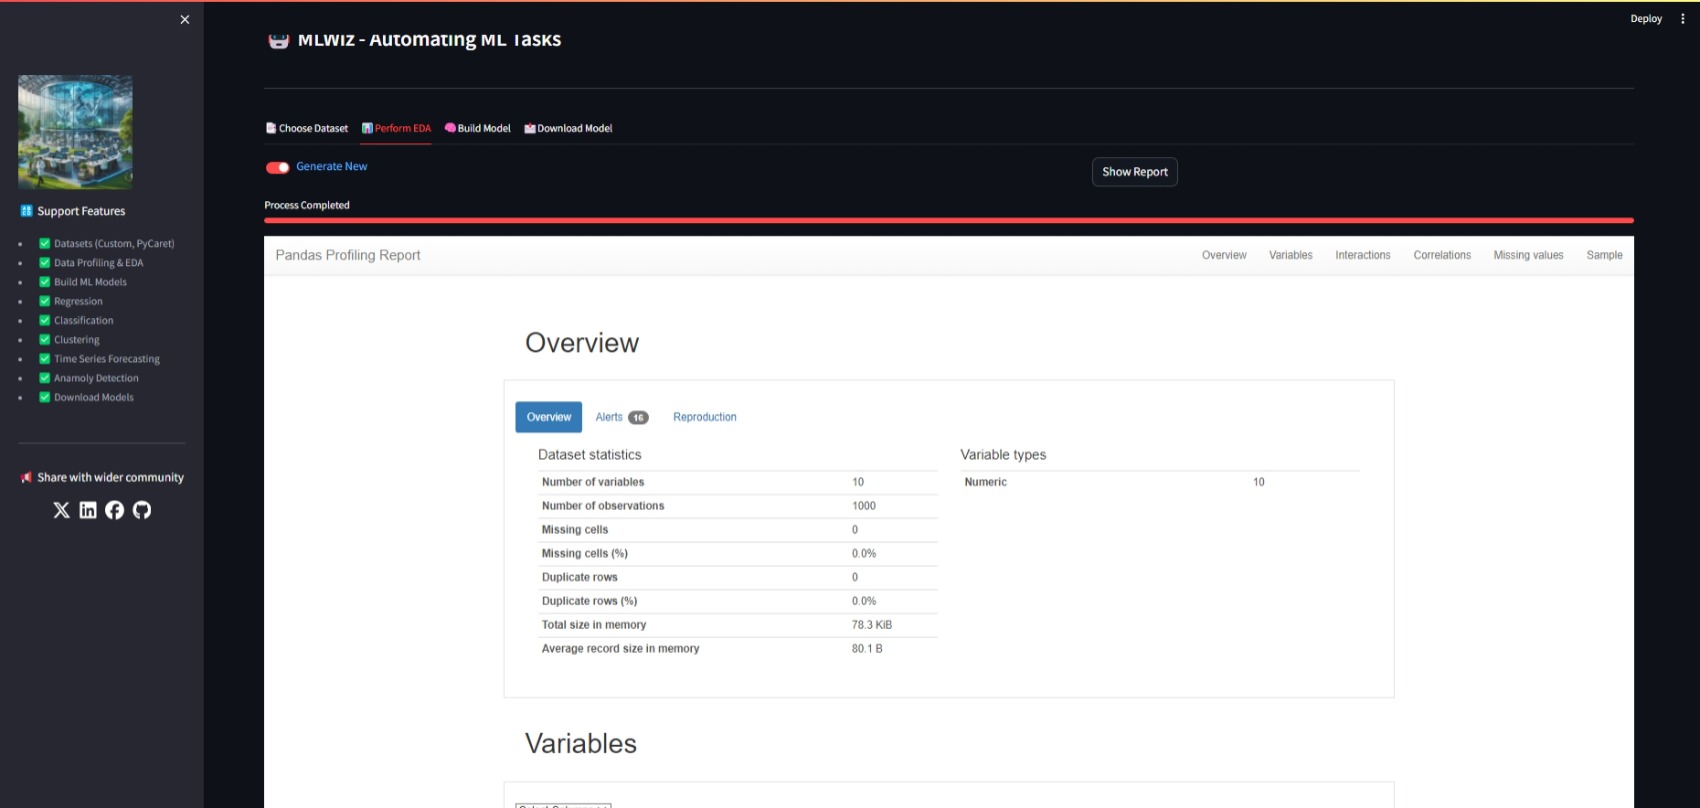This screenshot has width=1700, height=808.
Task: Open the three-dot app menu
Action: click(x=1683, y=18)
